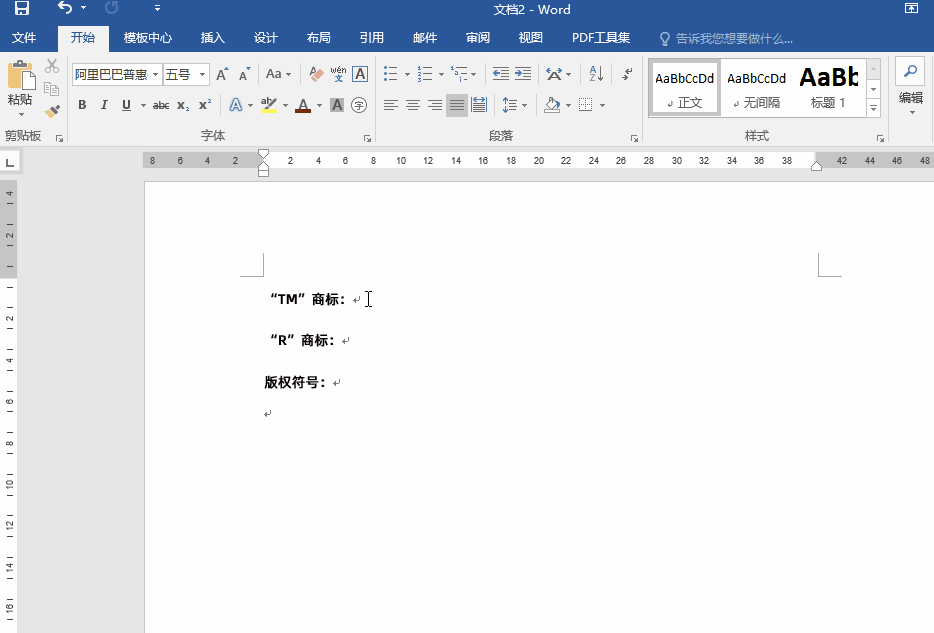The height and width of the screenshot is (633, 934).
Task: Switch to the 插入 ribbon tab
Action: coord(213,38)
